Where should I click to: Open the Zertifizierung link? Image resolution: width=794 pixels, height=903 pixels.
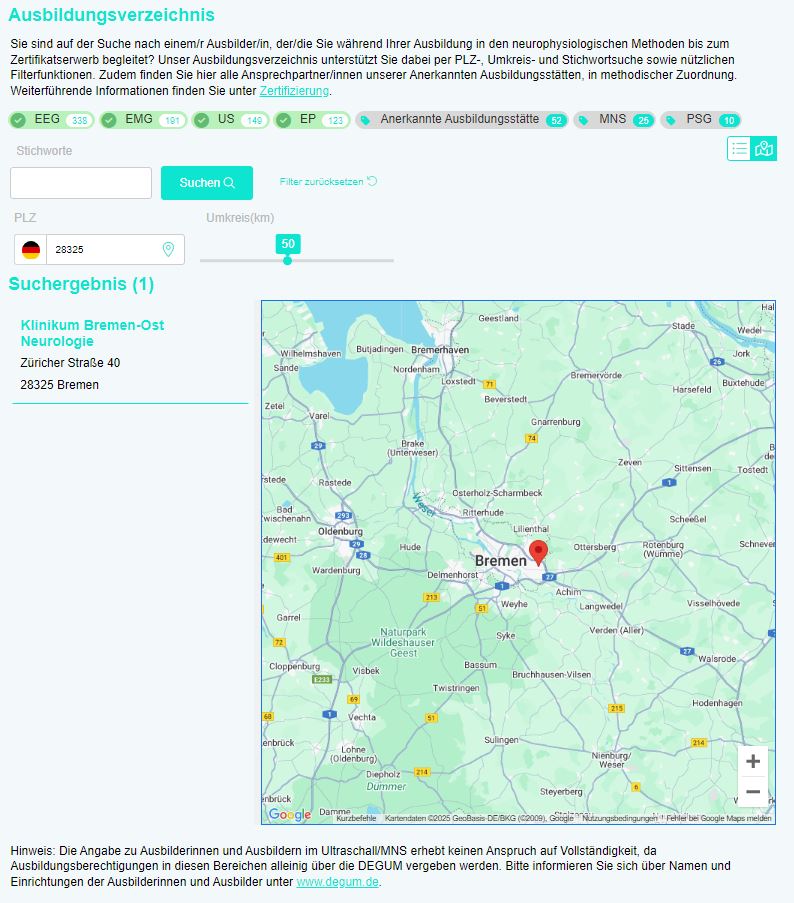[x=294, y=91]
